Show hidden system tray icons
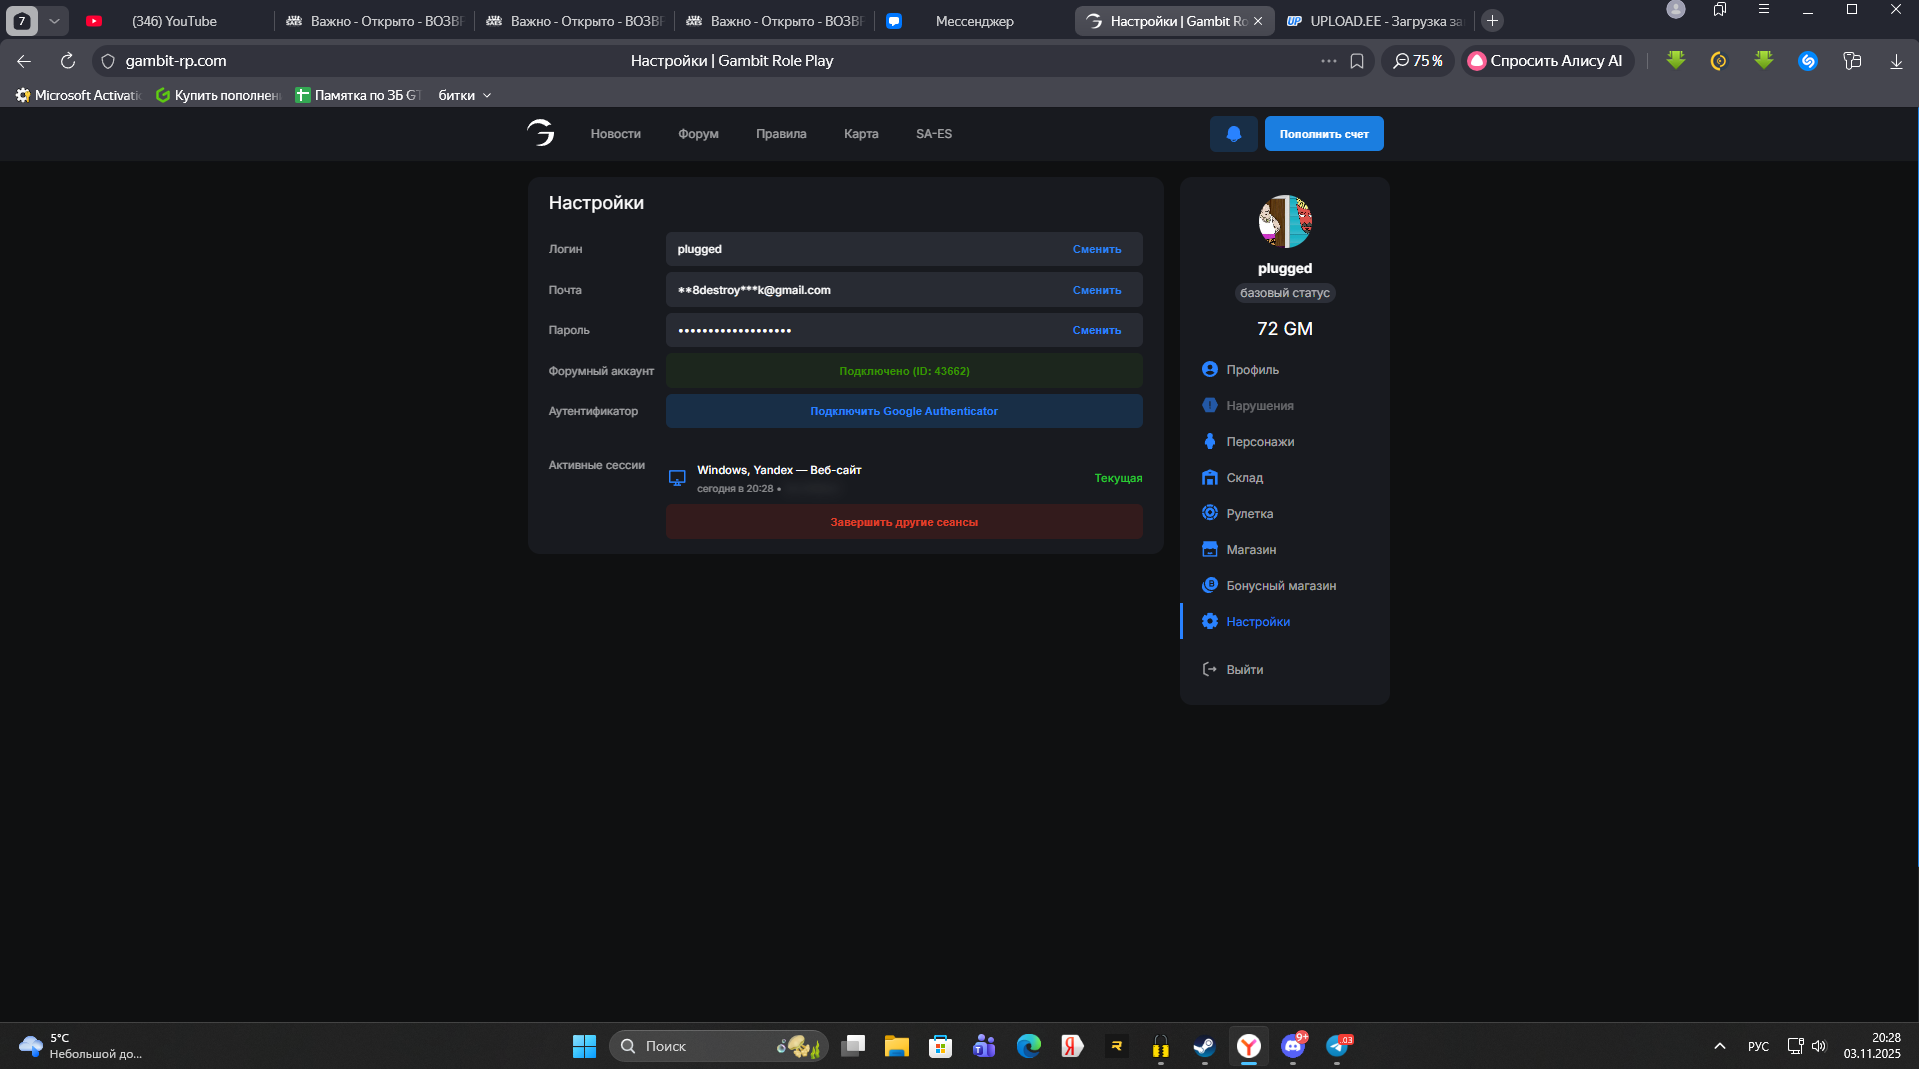The width and height of the screenshot is (1919, 1069). pos(1719,1046)
